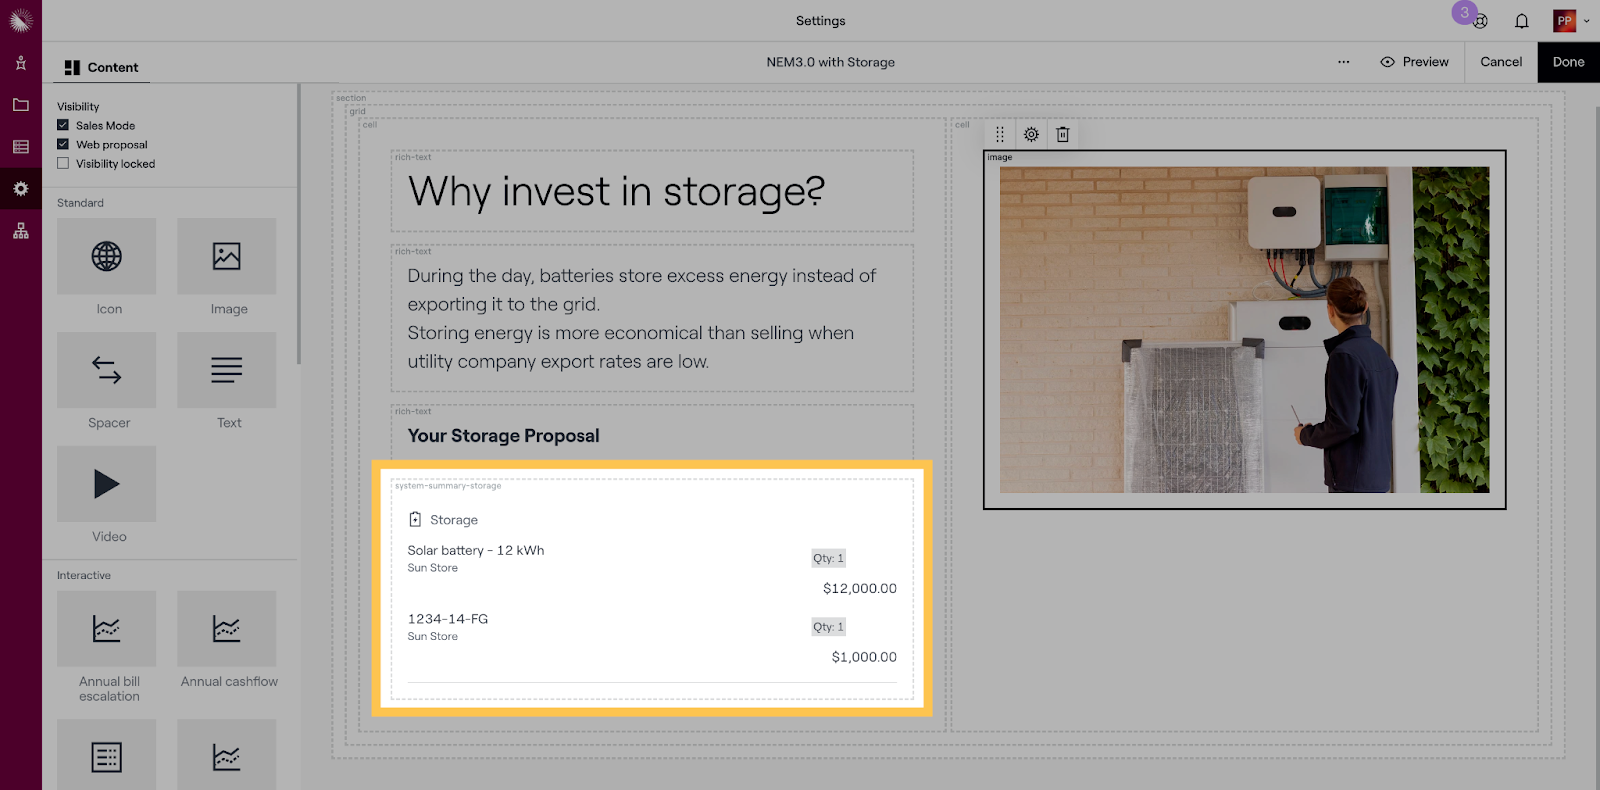Switch to the Content tab
The width and height of the screenshot is (1600, 790).
101,67
